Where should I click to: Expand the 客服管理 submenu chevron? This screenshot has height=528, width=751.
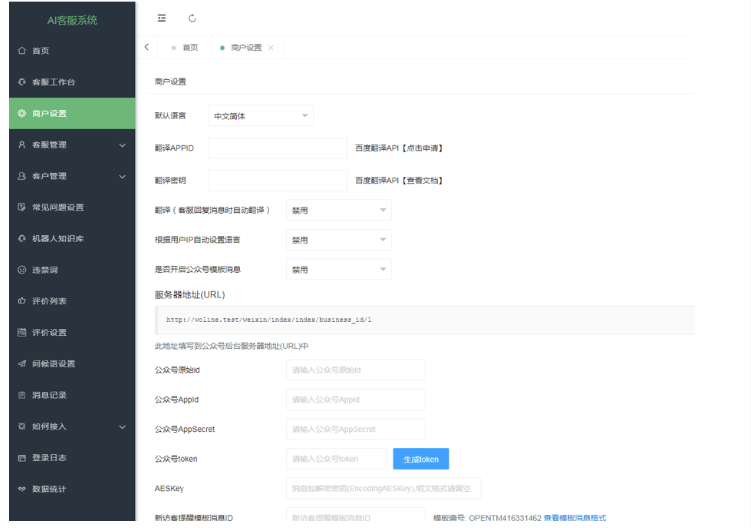coord(122,145)
